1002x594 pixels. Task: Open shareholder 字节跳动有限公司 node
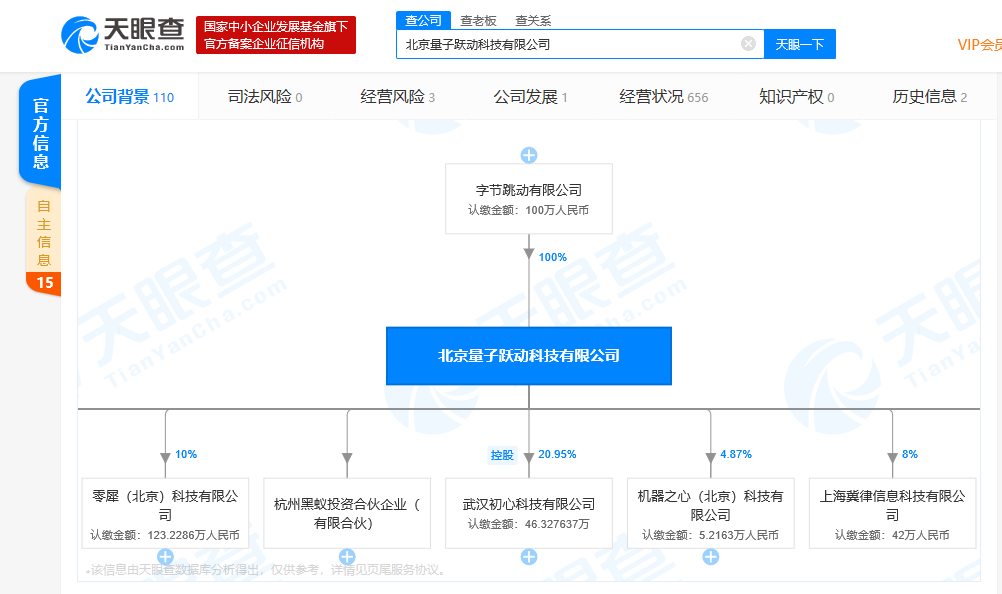(x=528, y=199)
